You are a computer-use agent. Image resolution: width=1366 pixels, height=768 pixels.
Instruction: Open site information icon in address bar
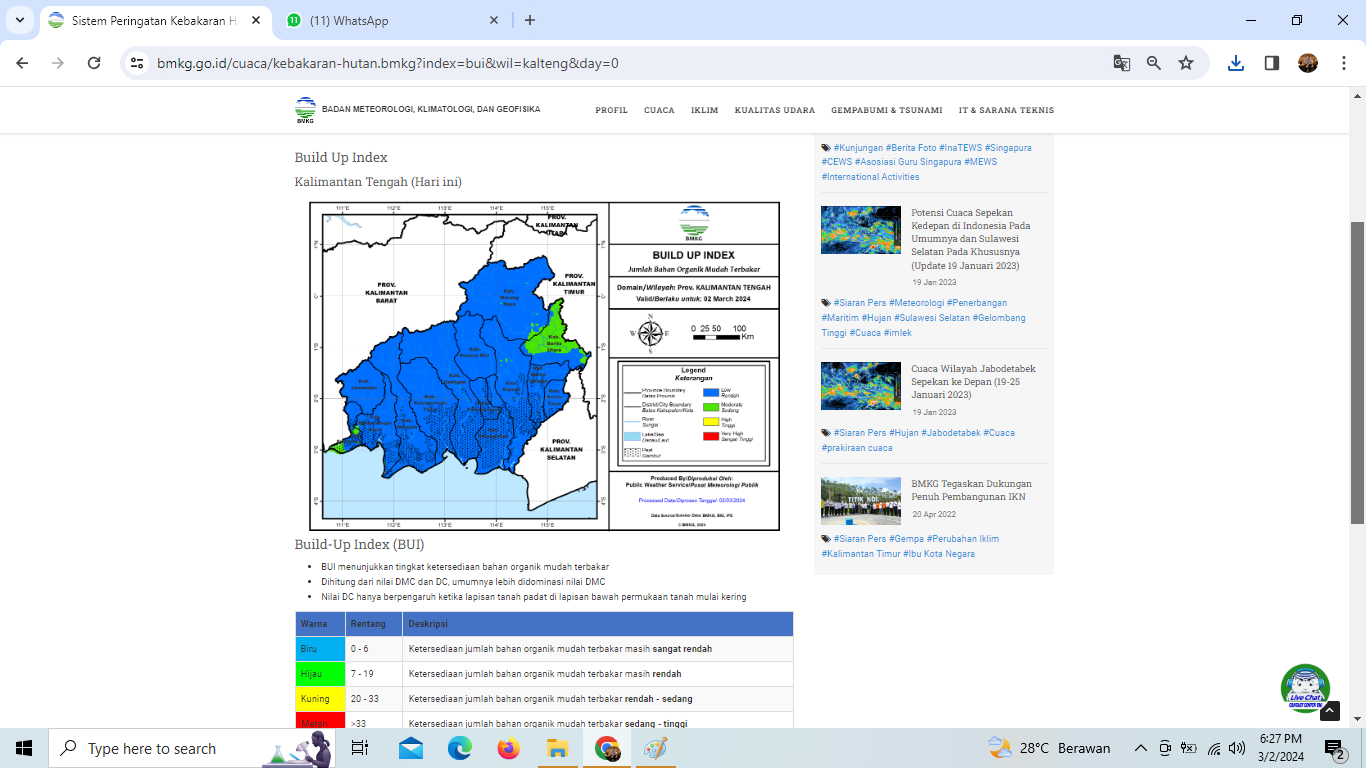pos(138,63)
